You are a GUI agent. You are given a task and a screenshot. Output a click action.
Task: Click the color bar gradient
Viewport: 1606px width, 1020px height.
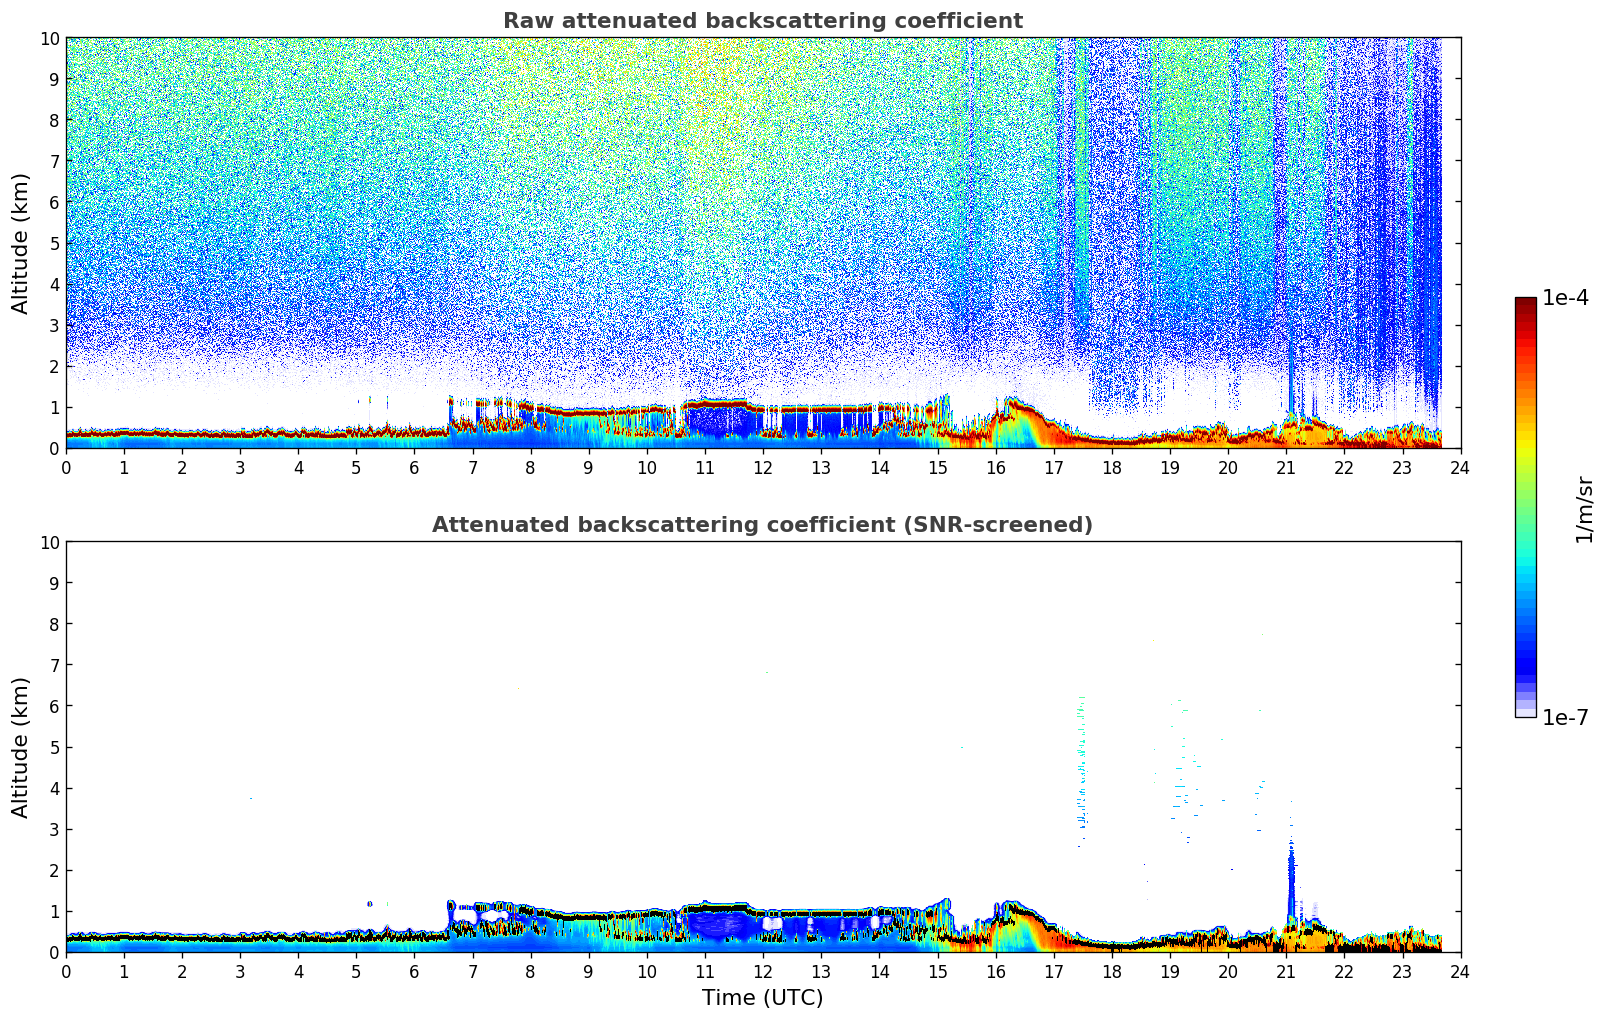[1525, 507]
